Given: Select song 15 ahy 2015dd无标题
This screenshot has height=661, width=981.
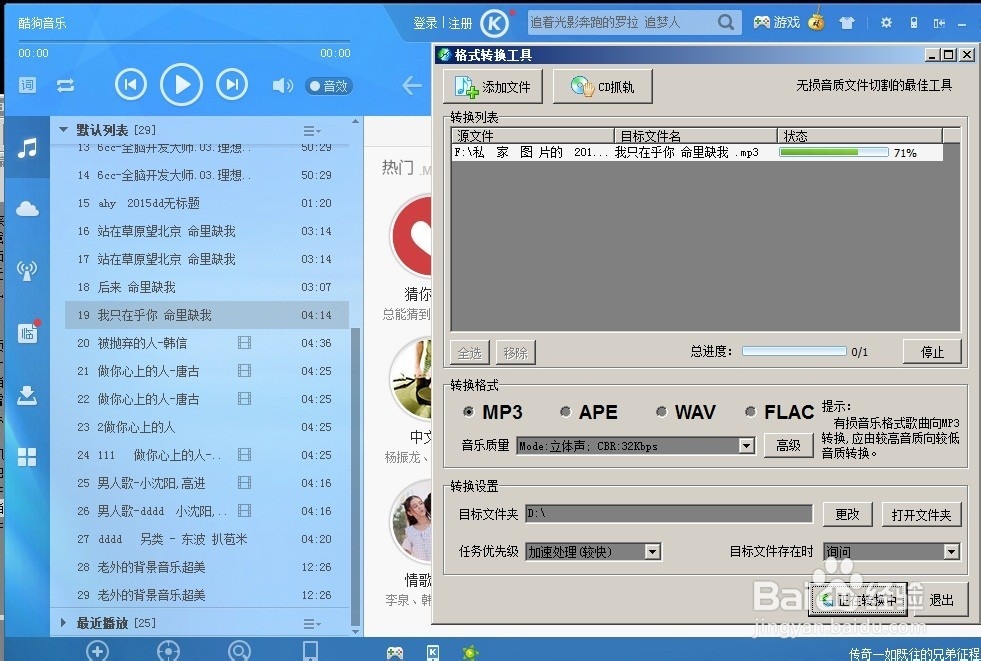Looking at the screenshot, I should (206, 203).
